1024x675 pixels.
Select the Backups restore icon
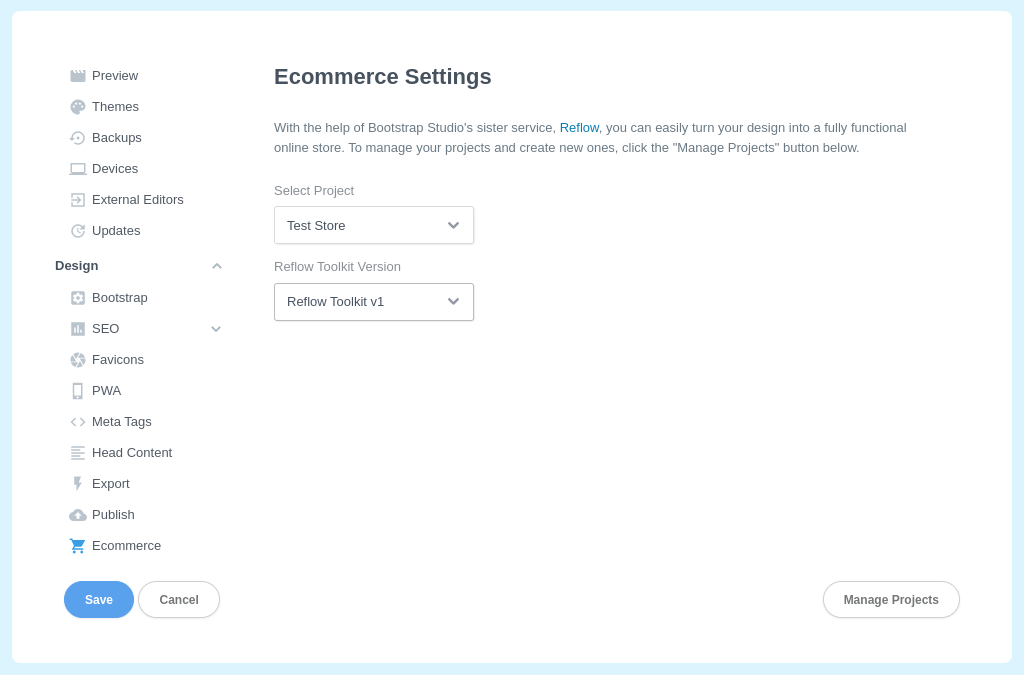click(x=77, y=137)
